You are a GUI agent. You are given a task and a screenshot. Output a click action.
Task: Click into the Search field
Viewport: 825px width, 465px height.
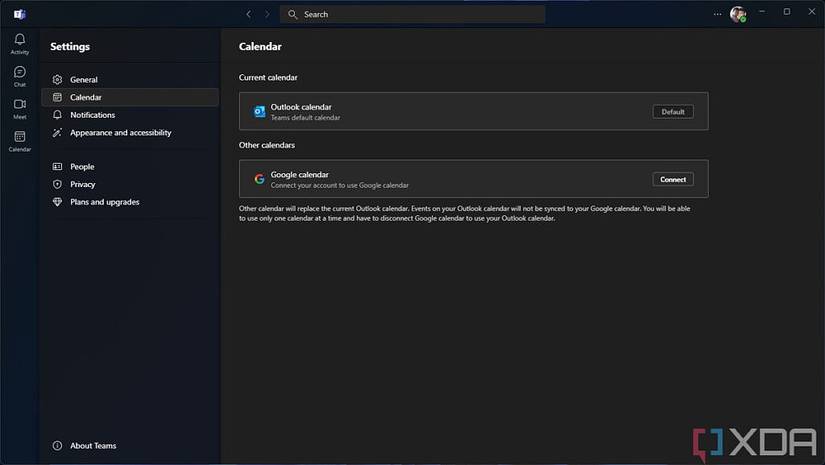coord(412,14)
